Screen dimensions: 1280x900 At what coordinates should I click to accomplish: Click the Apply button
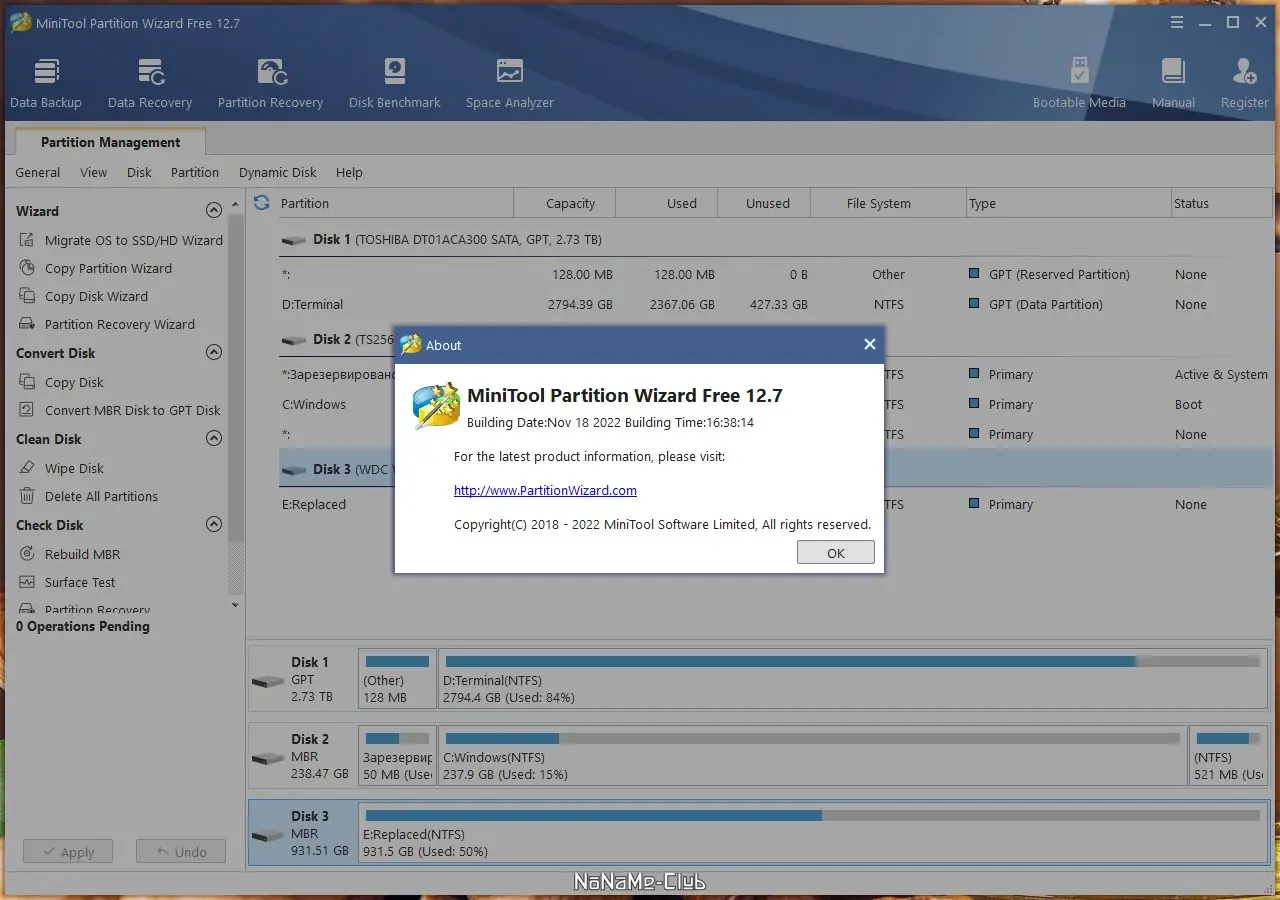(68, 852)
